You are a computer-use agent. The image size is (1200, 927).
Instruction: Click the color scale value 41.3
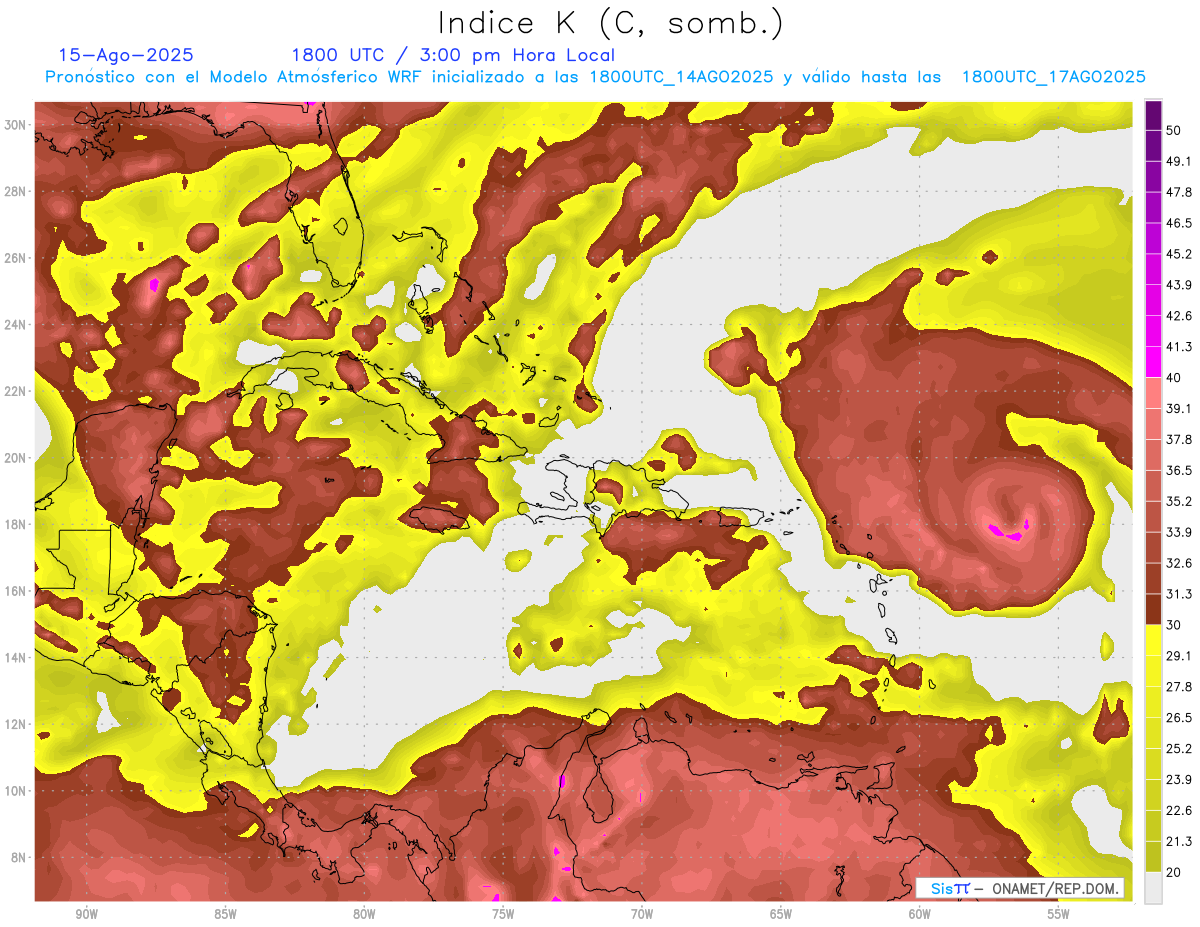point(1179,347)
